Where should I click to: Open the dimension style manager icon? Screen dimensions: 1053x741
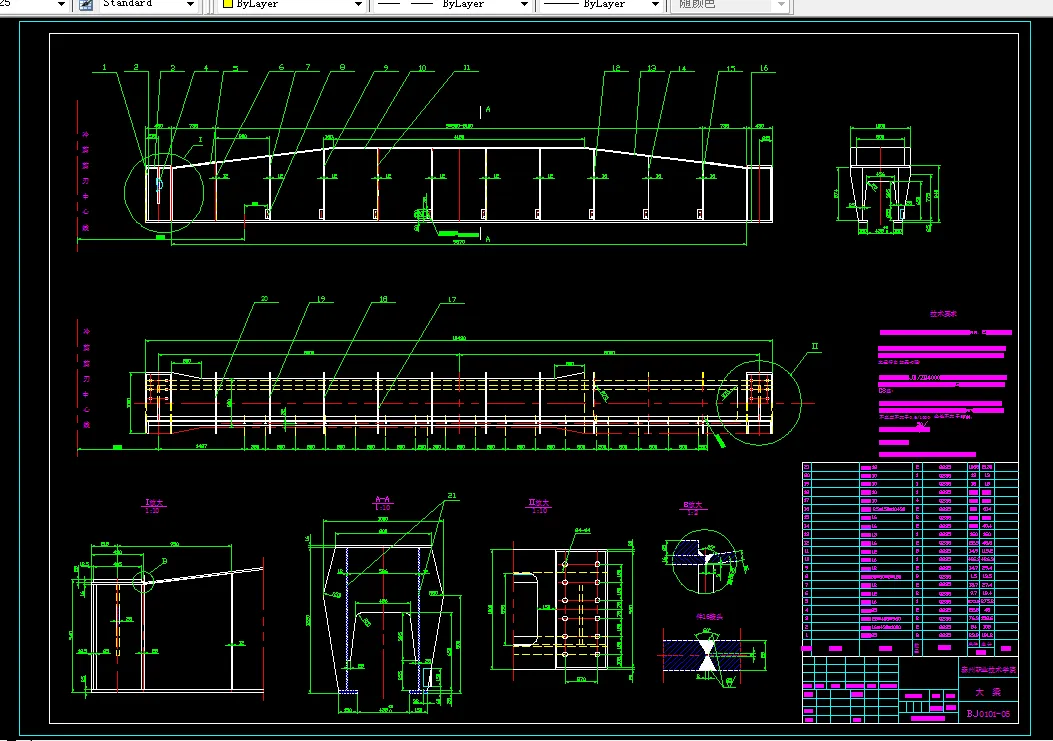[86, 5]
